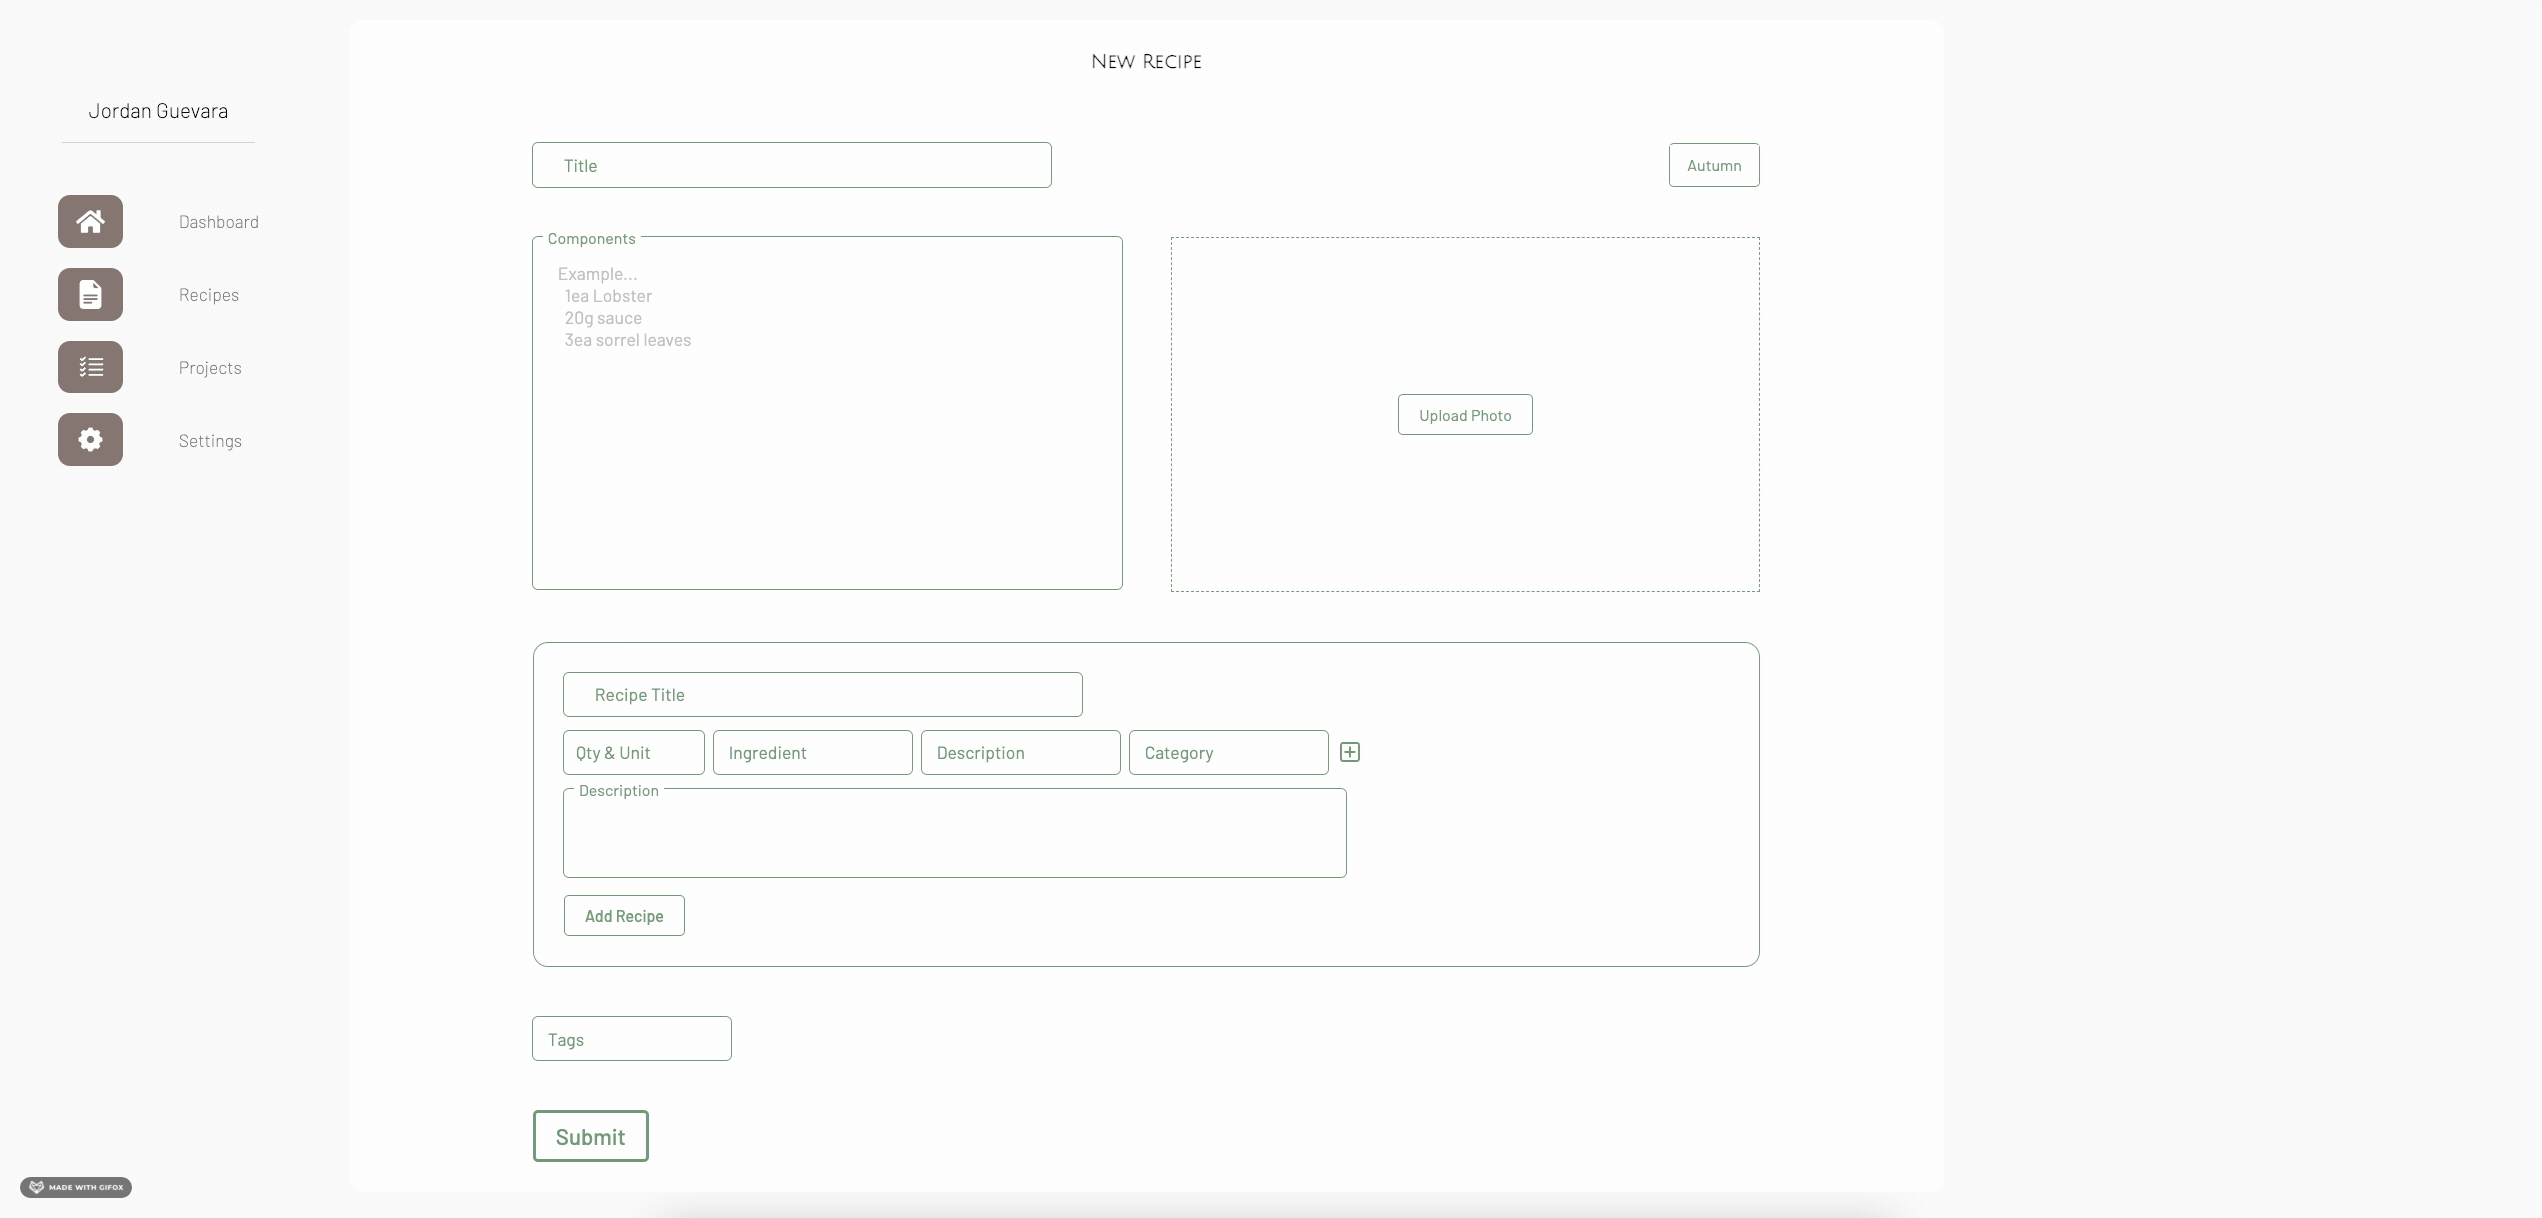
Task: Focus the Tags input field
Action: click(631, 1039)
